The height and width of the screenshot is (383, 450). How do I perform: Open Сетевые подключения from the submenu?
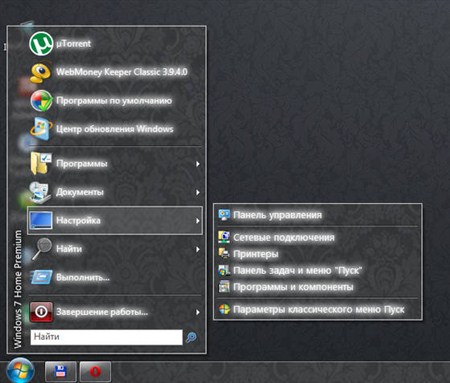click(318, 237)
